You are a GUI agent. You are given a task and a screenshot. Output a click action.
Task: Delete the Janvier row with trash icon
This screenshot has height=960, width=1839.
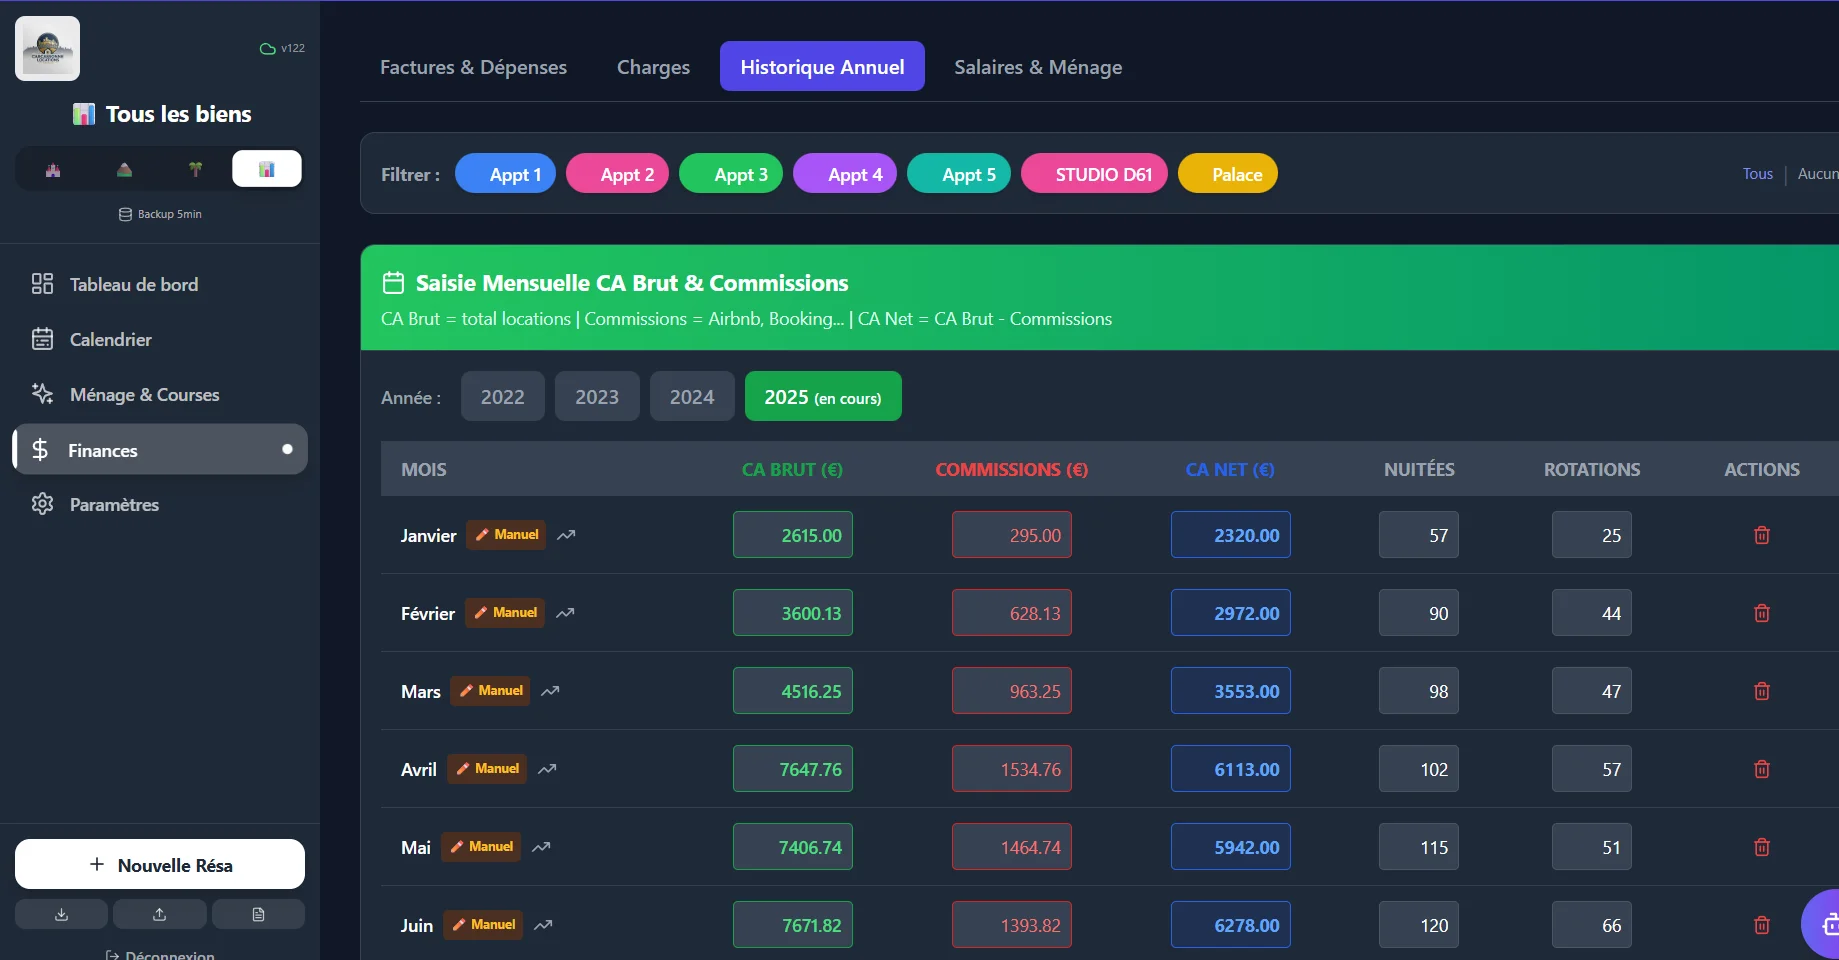click(x=1761, y=535)
